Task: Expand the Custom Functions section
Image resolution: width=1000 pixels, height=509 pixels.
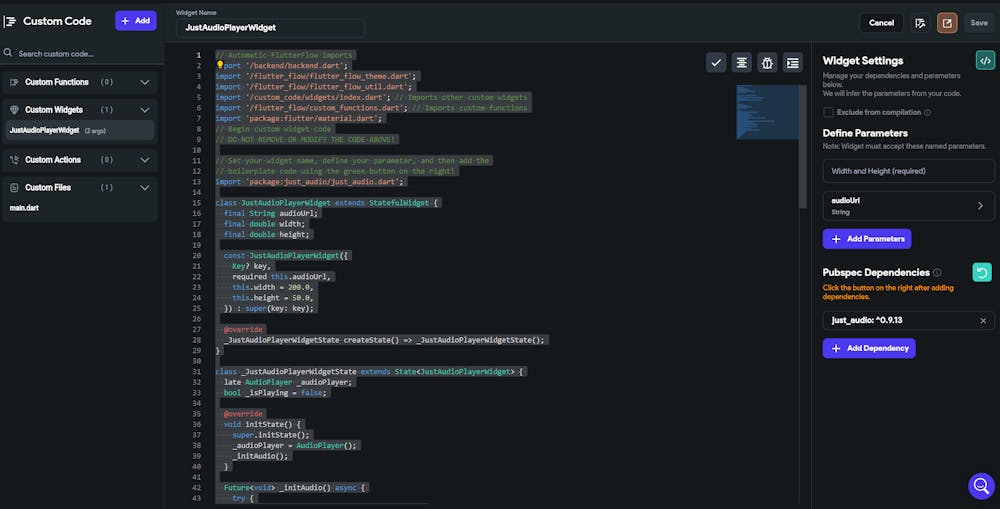Action: [145, 82]
